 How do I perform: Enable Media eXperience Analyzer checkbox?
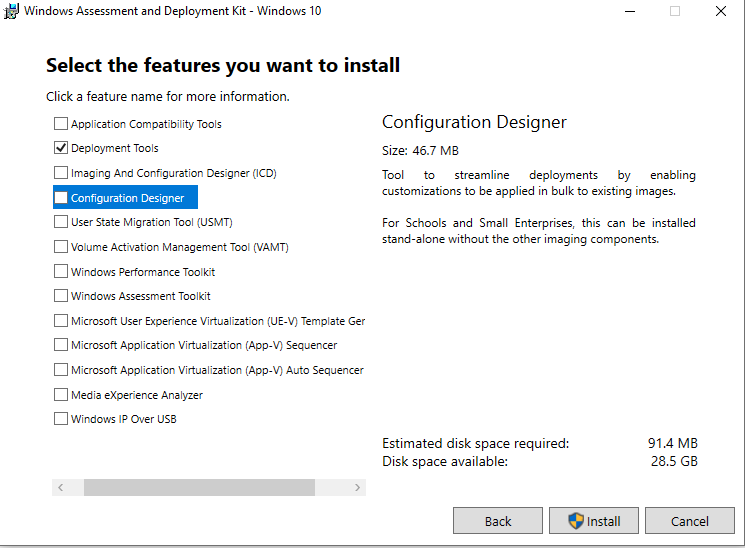(x=61, y=395)
